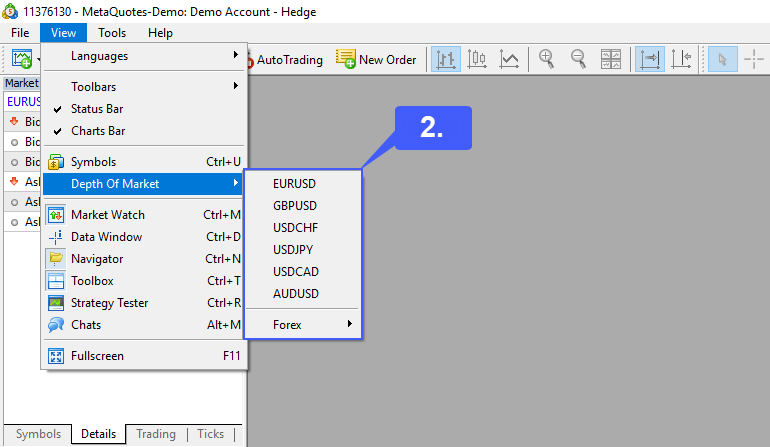Viewport: 770px width, 447px height.
Task: Choose GBPUSD depth of market
Action: click(x=303, y=206)
